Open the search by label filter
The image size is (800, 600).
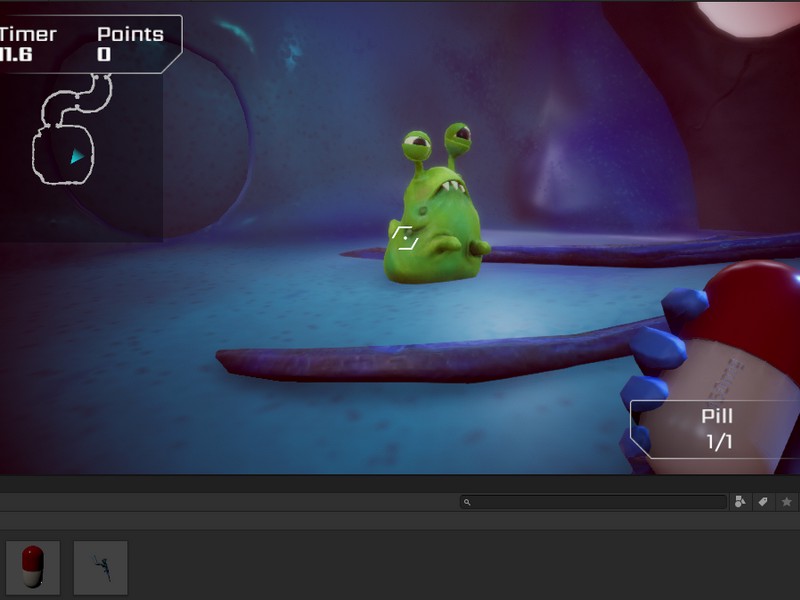[x=763, y=502]
